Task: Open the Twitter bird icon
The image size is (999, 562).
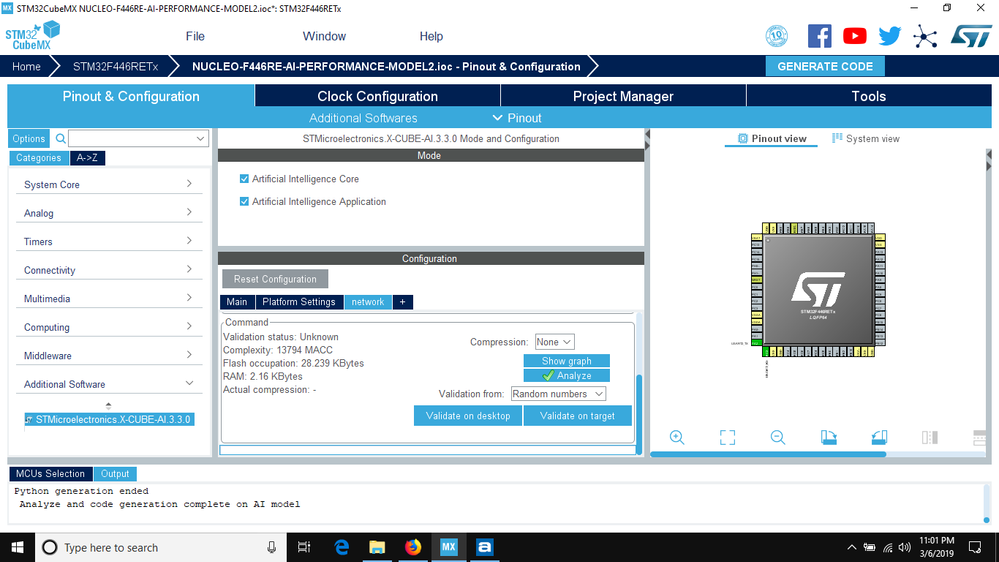Action: tap(889, 36)
